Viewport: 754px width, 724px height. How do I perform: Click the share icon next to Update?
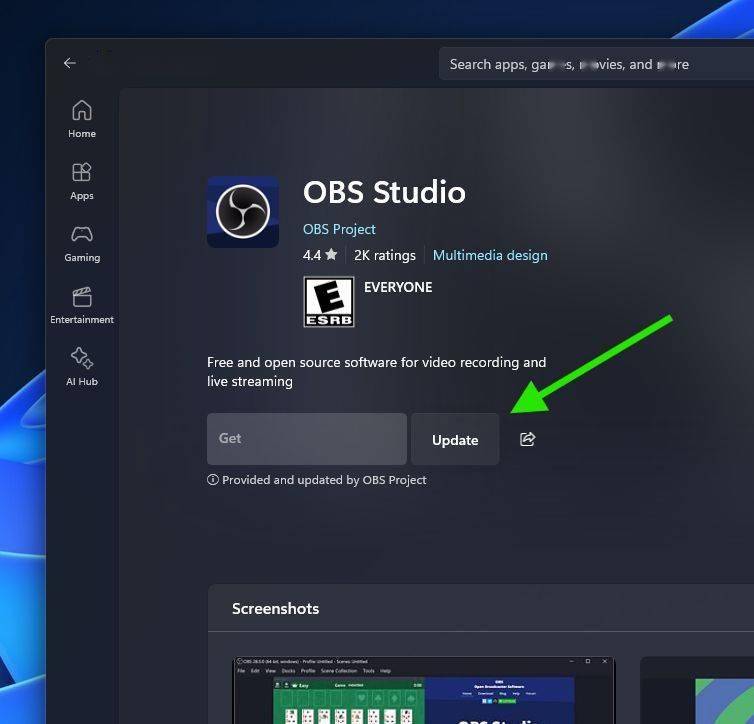(528, 439)
